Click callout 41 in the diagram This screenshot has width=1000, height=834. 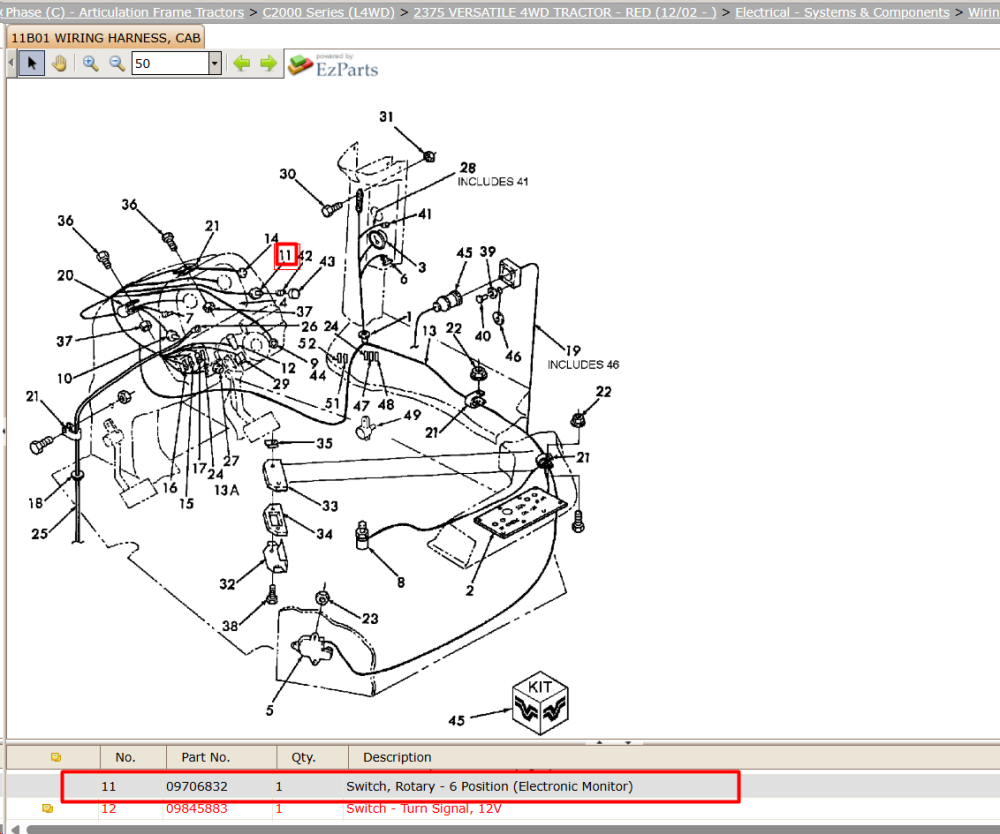click(425, 214)
